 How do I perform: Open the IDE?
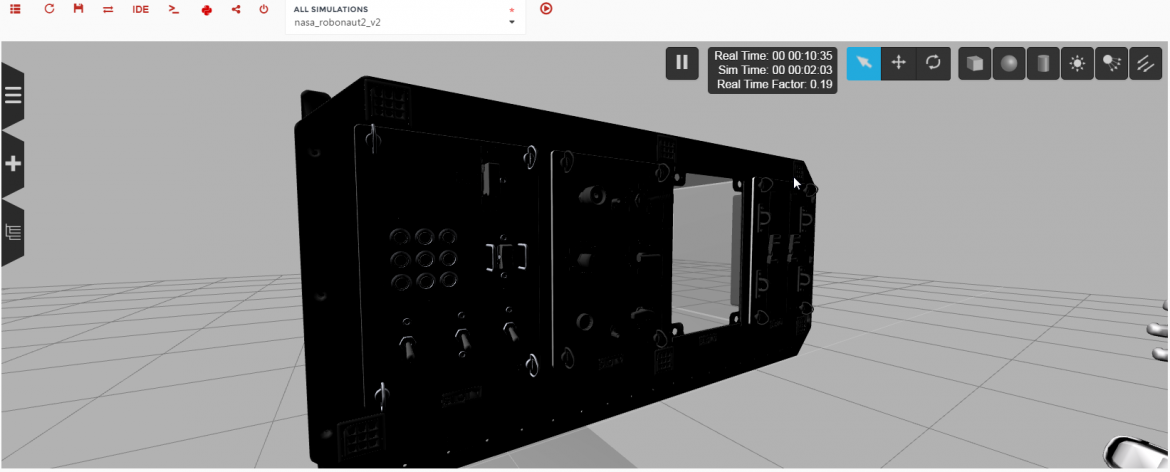pyautogui.click(x=140, y=10)
